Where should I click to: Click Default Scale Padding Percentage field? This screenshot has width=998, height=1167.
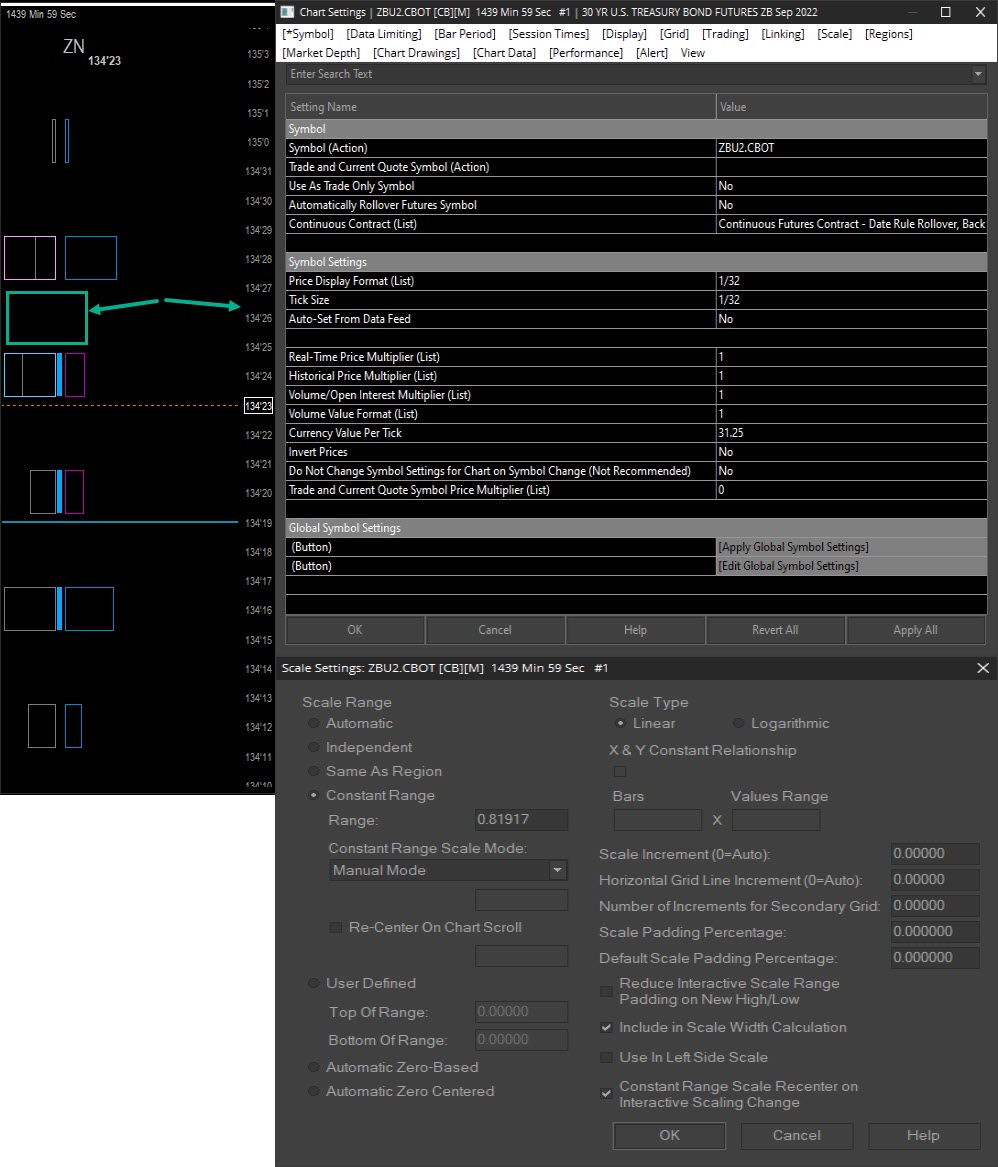935,958
